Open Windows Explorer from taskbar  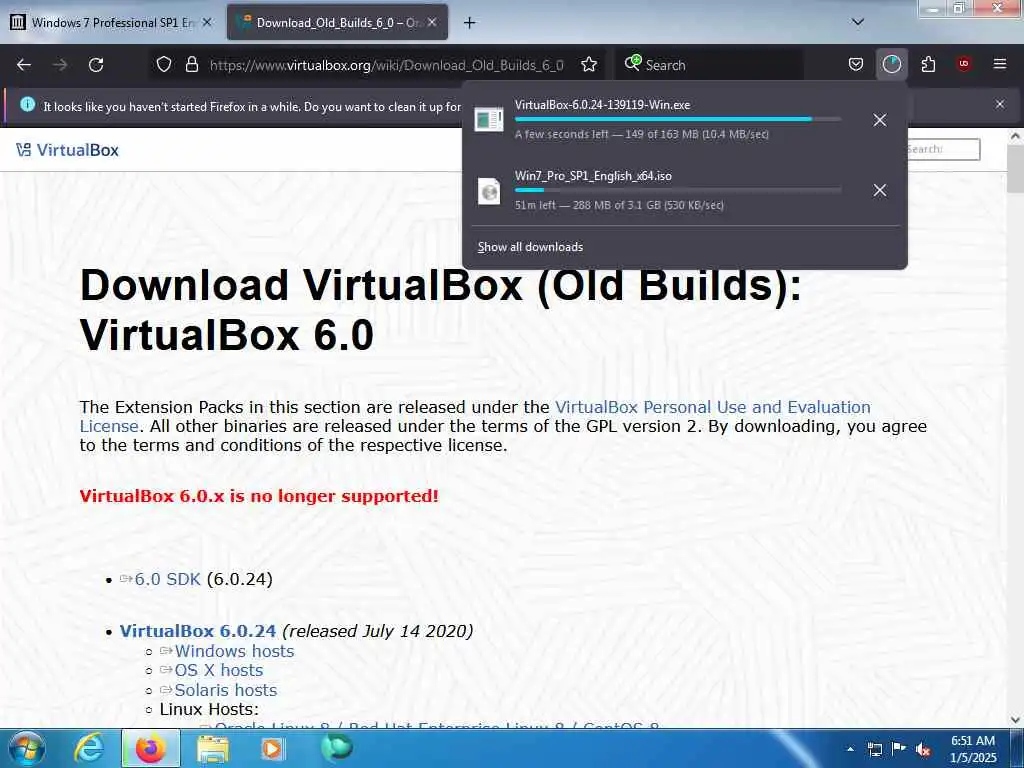212,748
